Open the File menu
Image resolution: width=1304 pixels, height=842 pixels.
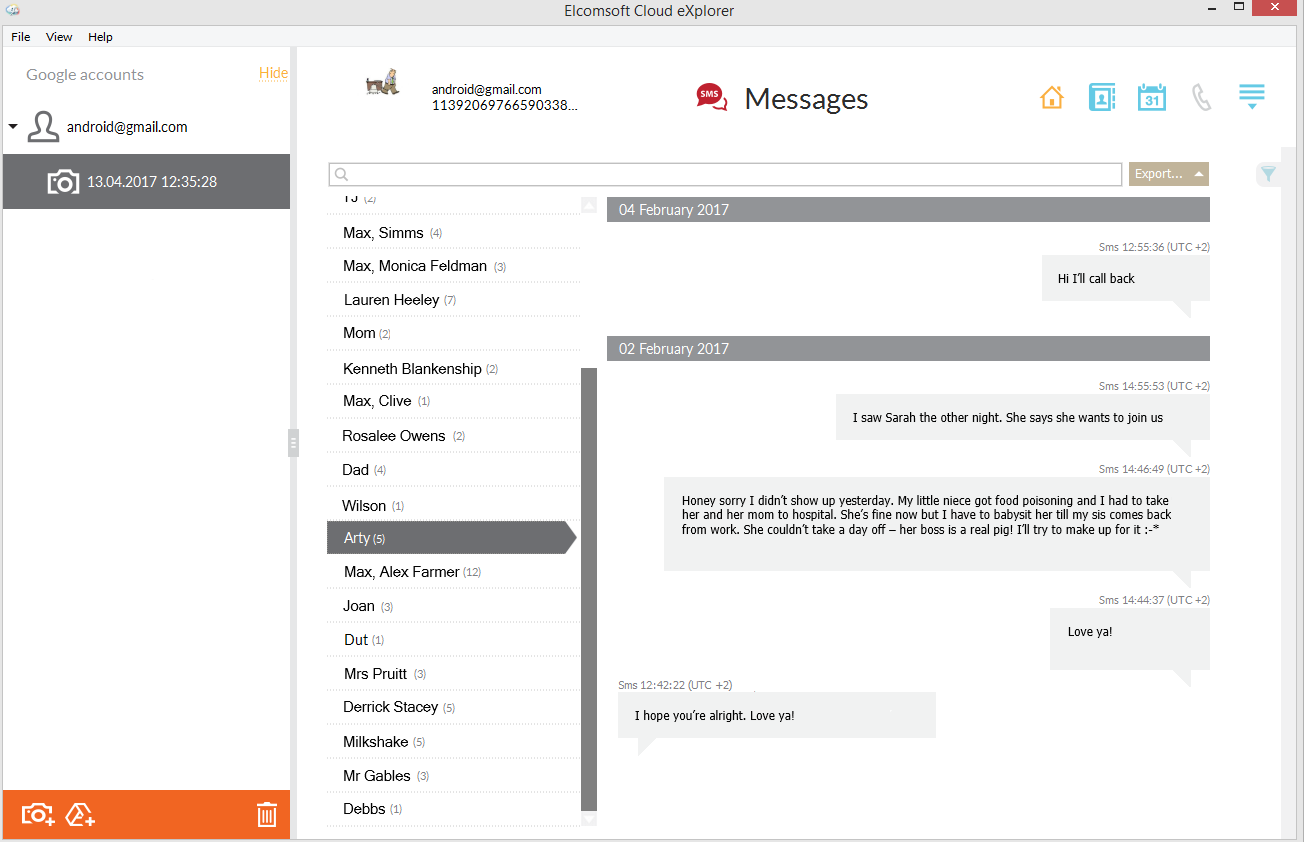coord(21,37)
